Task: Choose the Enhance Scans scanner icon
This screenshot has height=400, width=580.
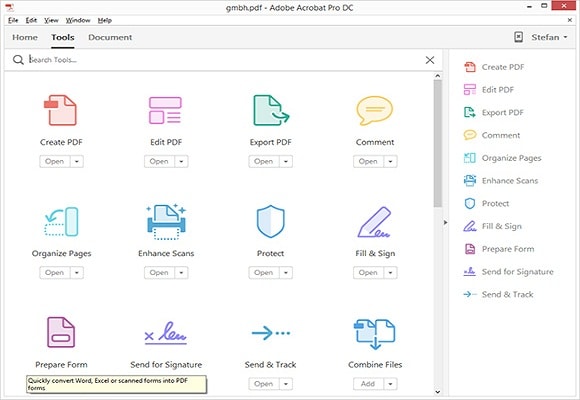Action: coord(166,221)
